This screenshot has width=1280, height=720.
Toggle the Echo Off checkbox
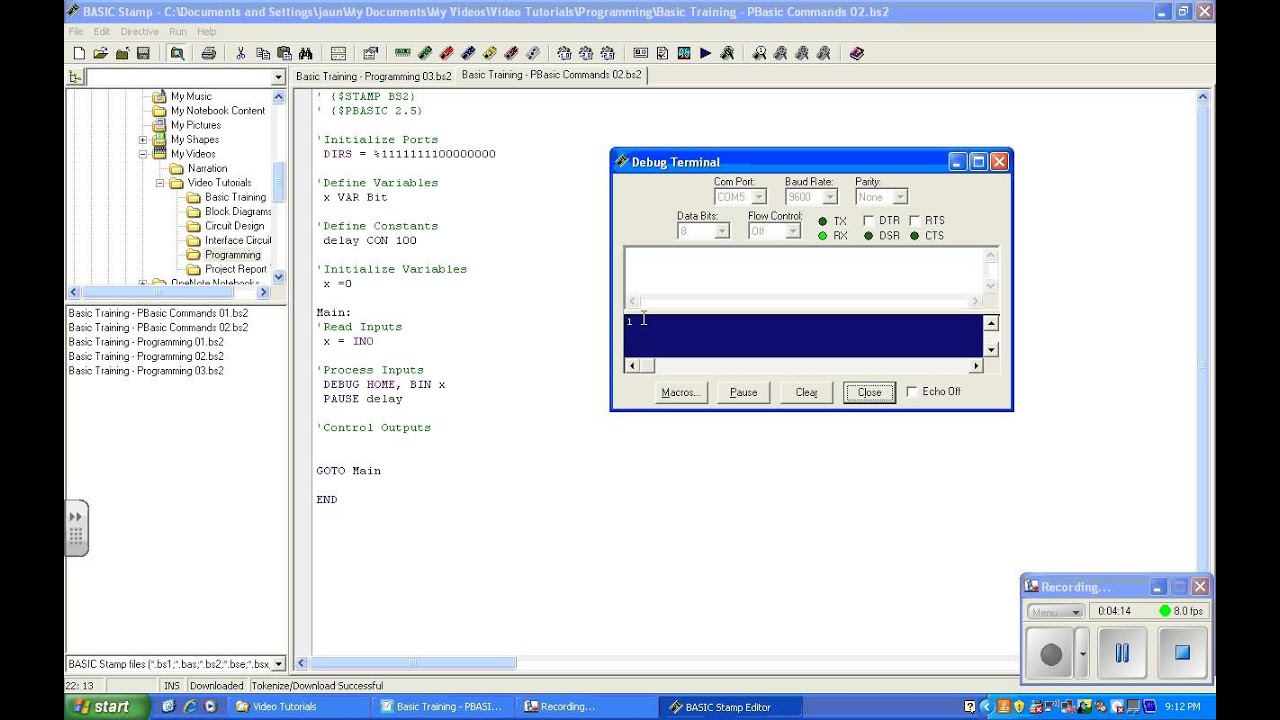(912, 392)
